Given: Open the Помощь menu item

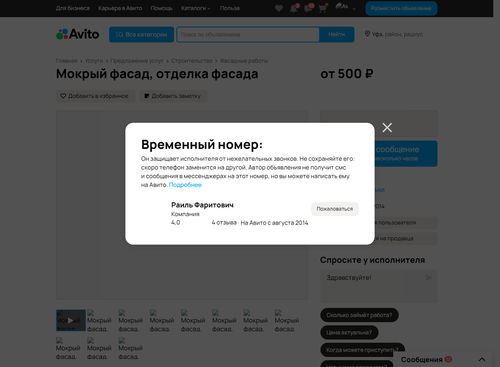Looking at the screenshot, I should tap(161, 8).
